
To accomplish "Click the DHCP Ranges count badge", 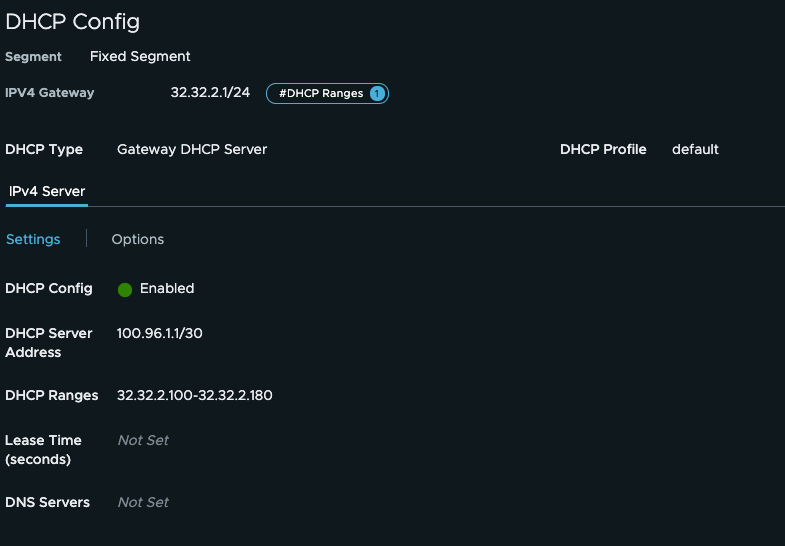I will (x=377, y=94).
